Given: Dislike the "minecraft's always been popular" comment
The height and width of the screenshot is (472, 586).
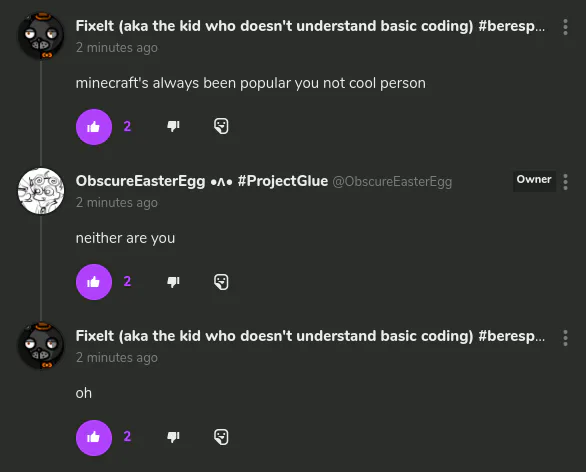Looking at the screenshot, I should [173, 126].
